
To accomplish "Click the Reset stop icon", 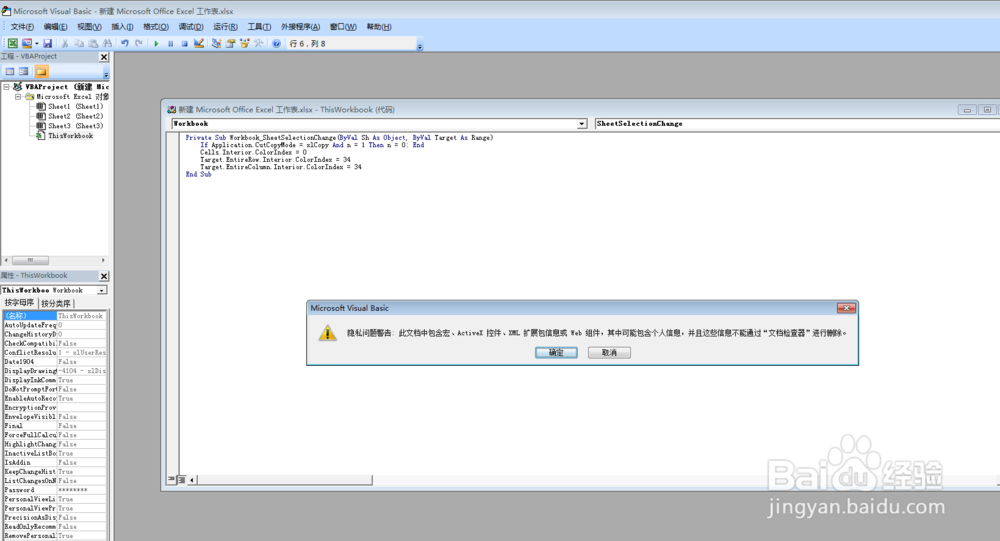I will pyautogui.click(x=184, y=43).
